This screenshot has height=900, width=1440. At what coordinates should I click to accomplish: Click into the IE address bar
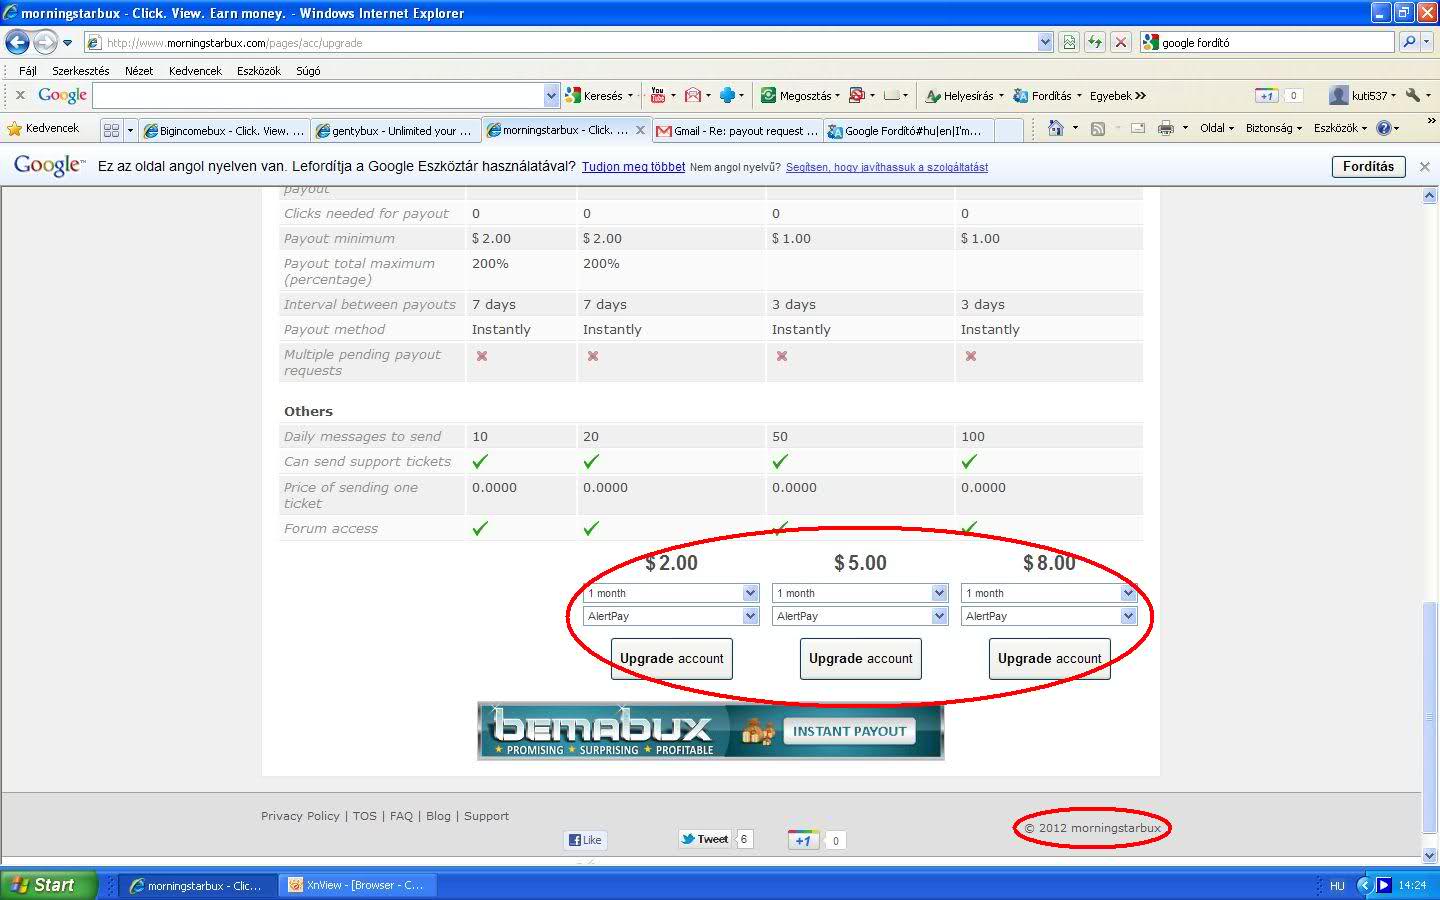tap(560, 42)
